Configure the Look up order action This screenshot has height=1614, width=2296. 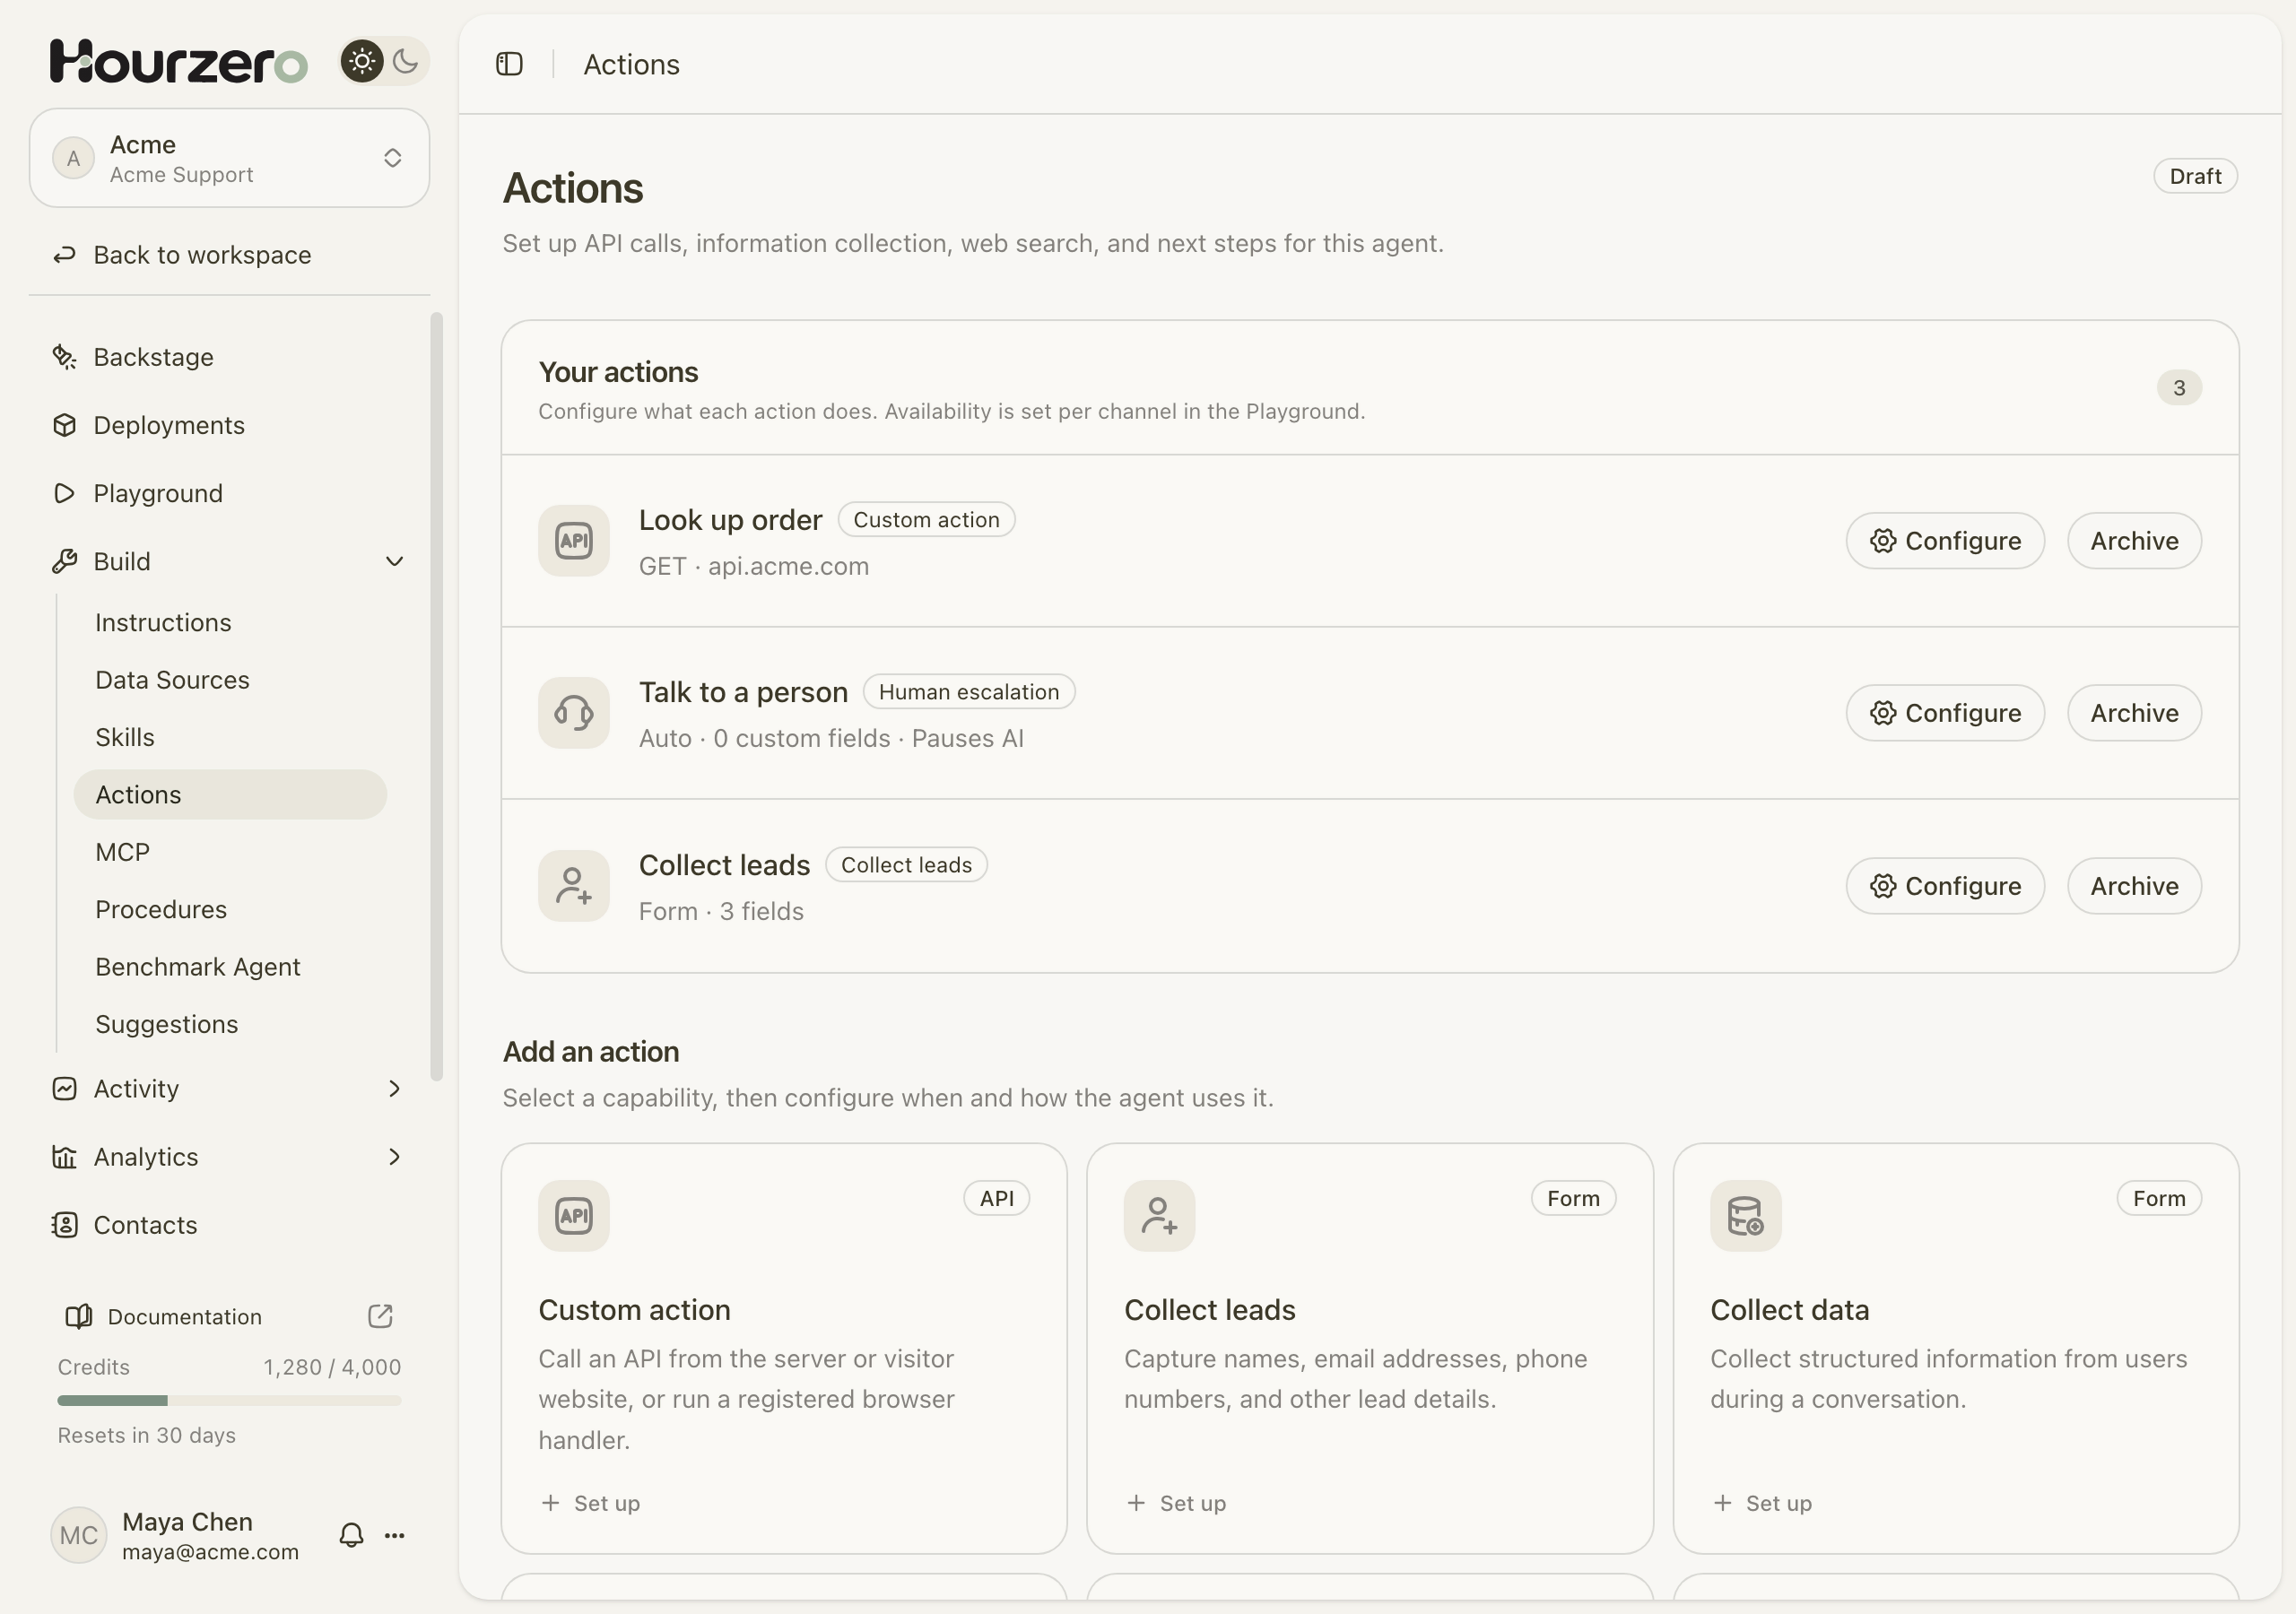pyautogui.click(x=1945, y=541)
